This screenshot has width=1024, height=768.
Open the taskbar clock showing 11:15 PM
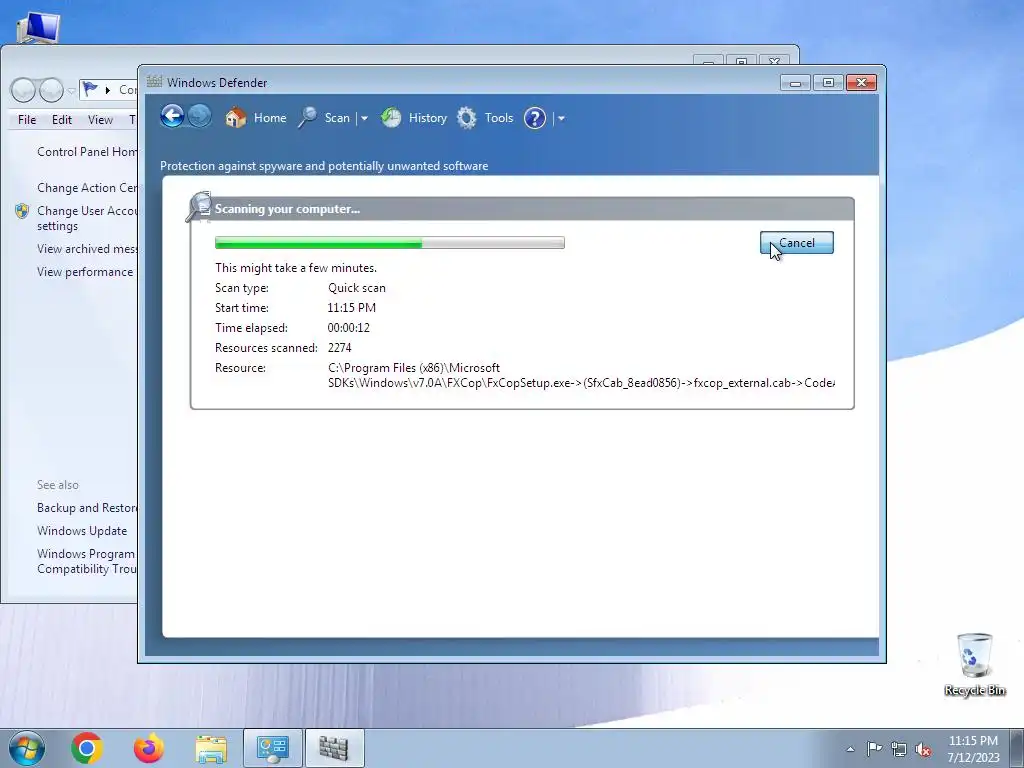(973, 749)
